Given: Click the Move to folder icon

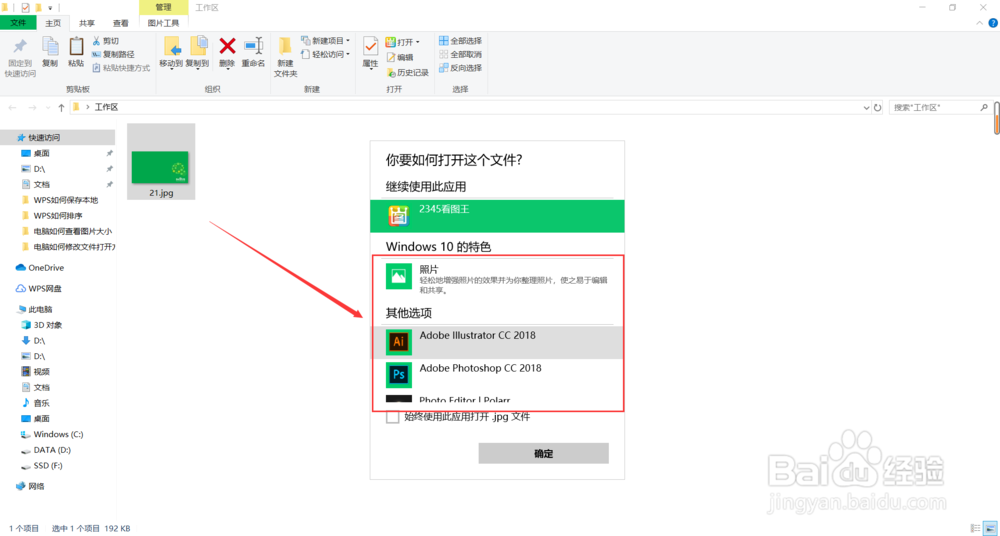Looking at the screenshot, I should tap(171, 46).
